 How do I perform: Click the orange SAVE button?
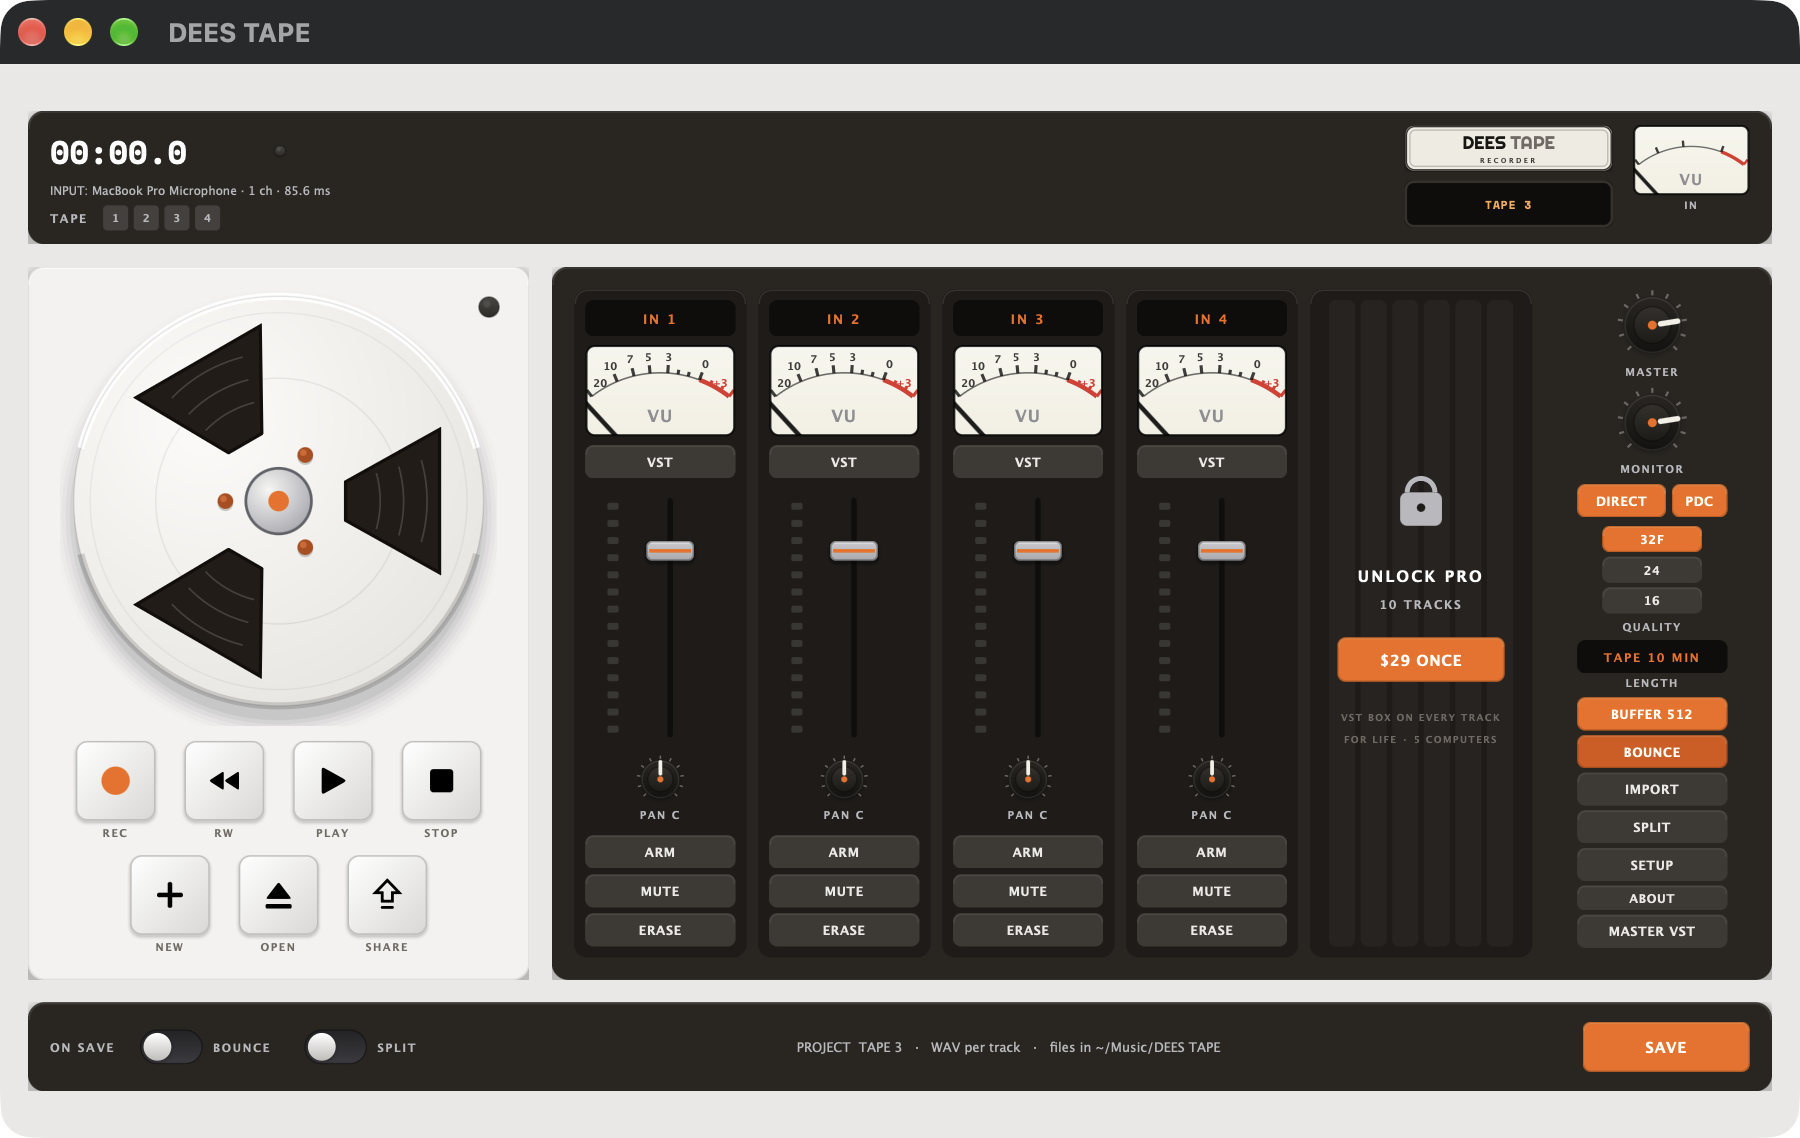(x=1666, y=1047)
